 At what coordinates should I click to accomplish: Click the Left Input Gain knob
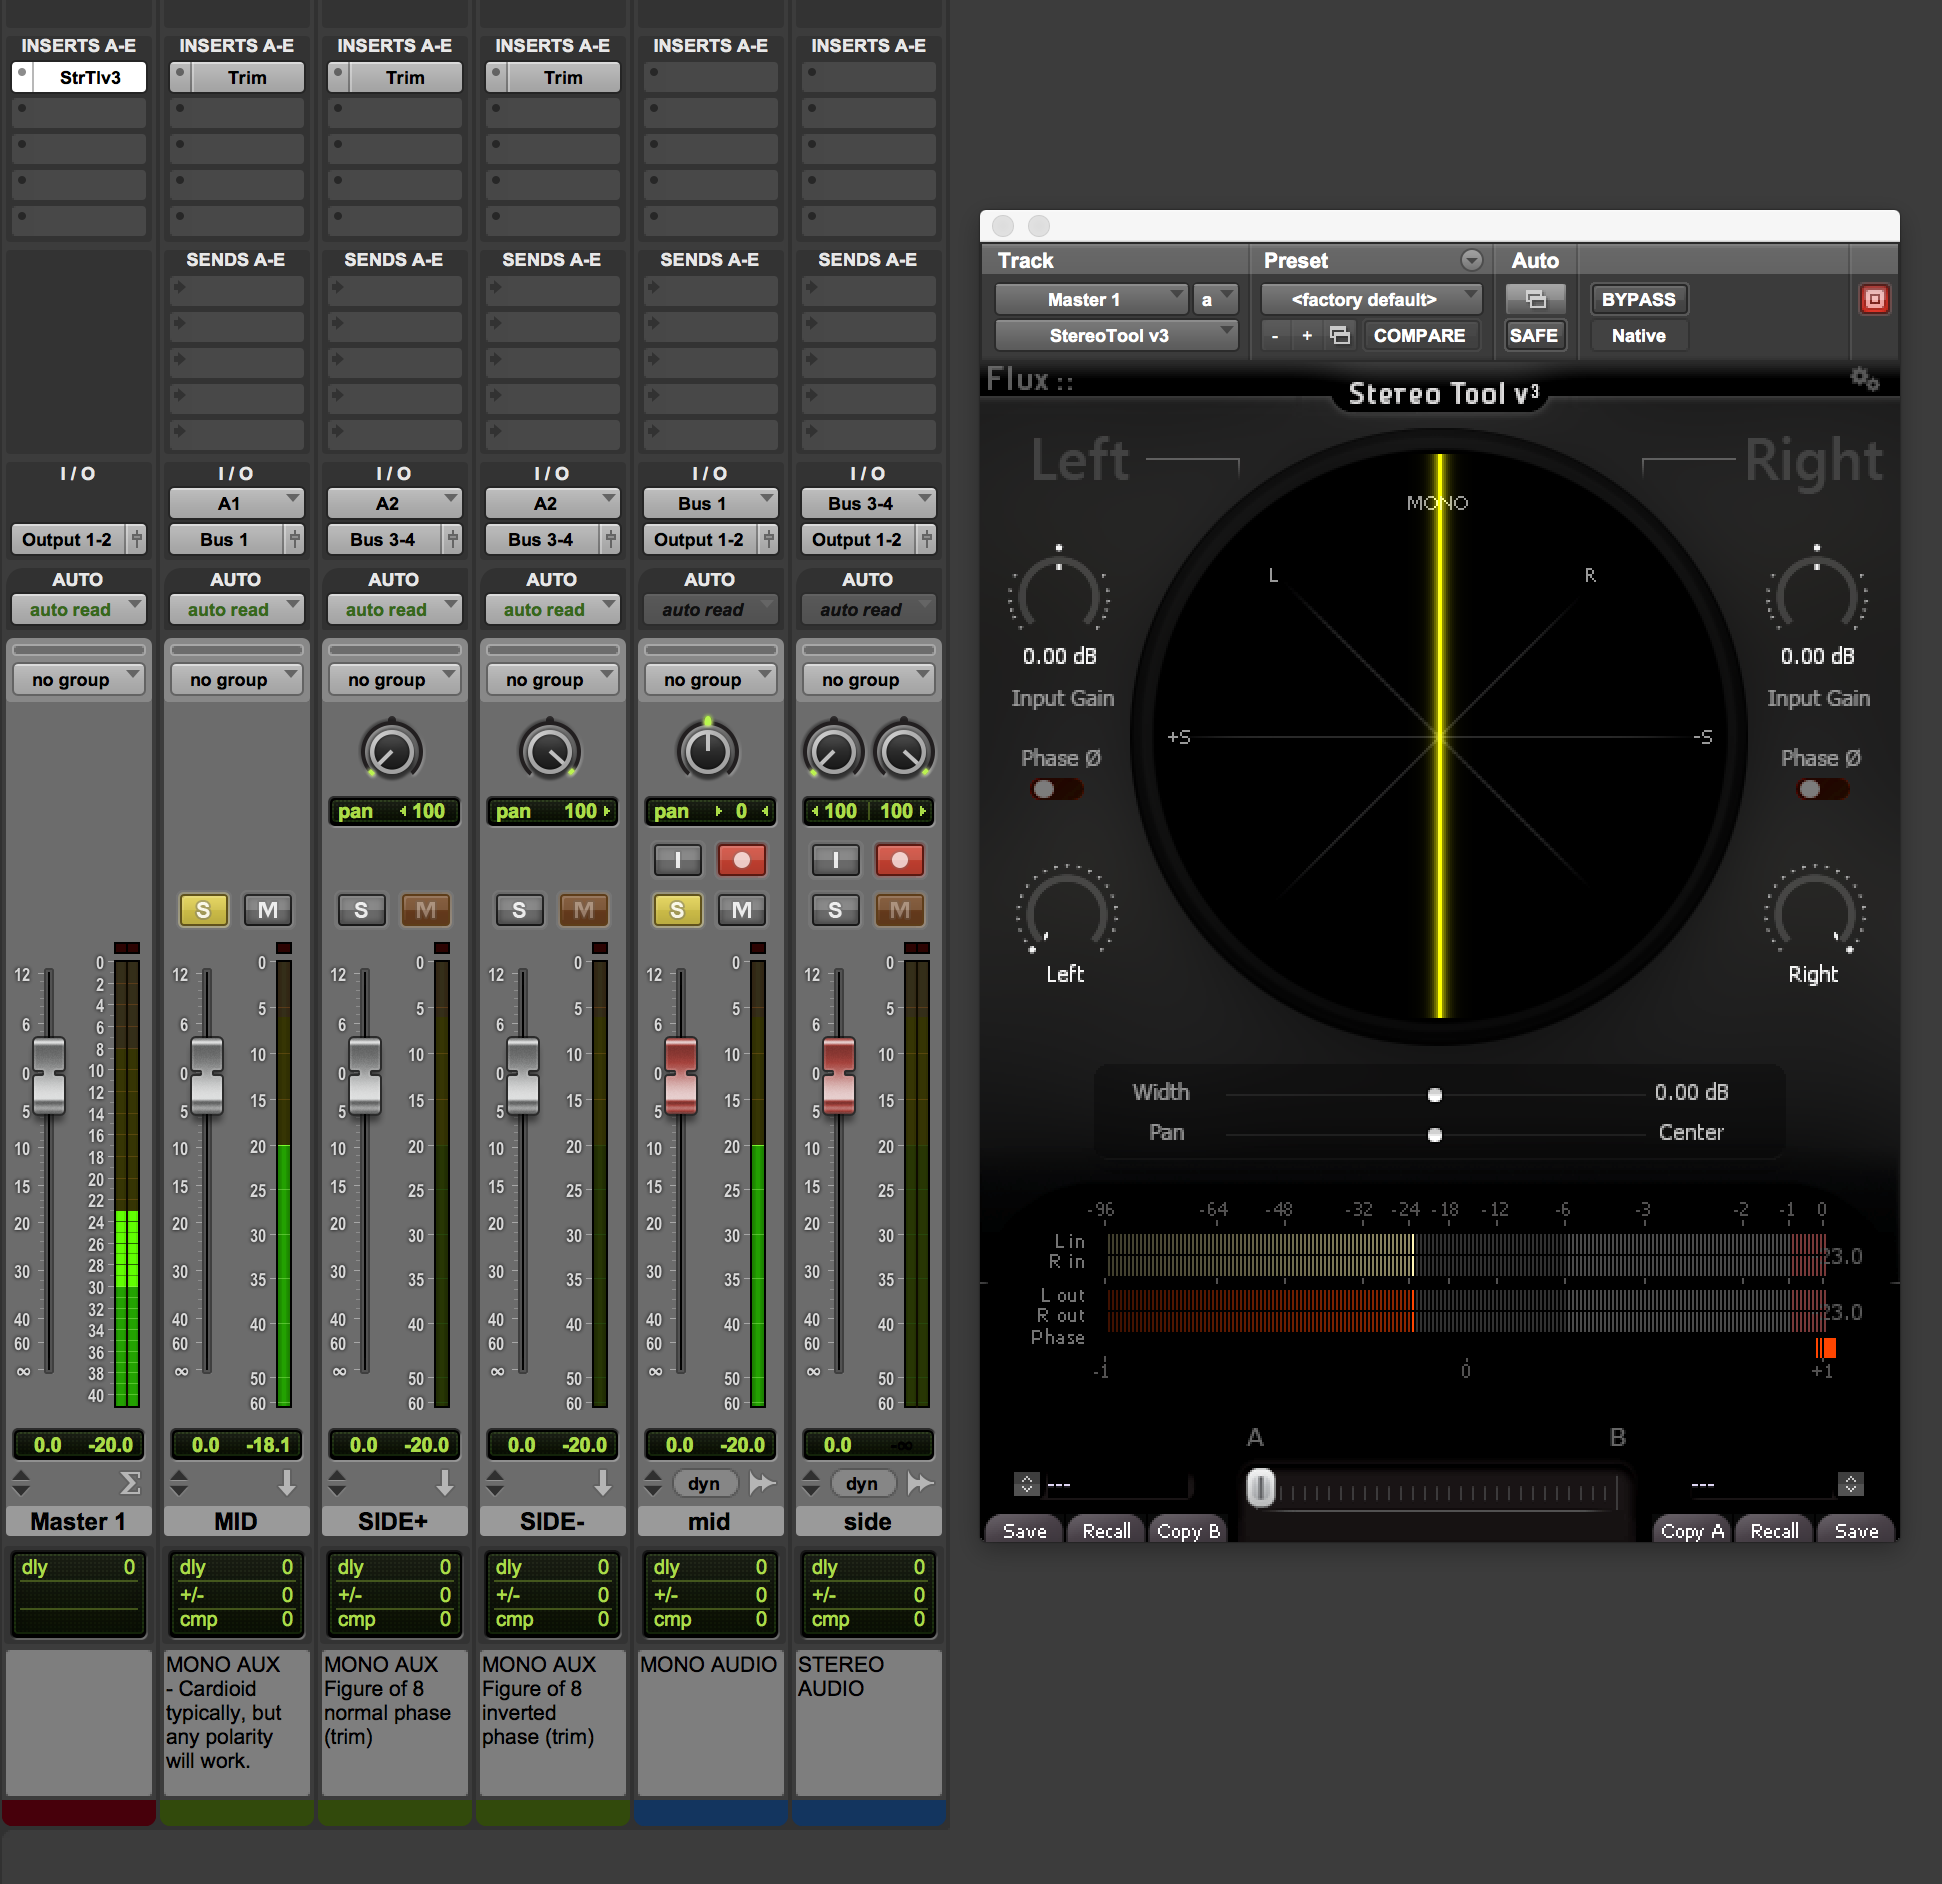[1059, 594]
